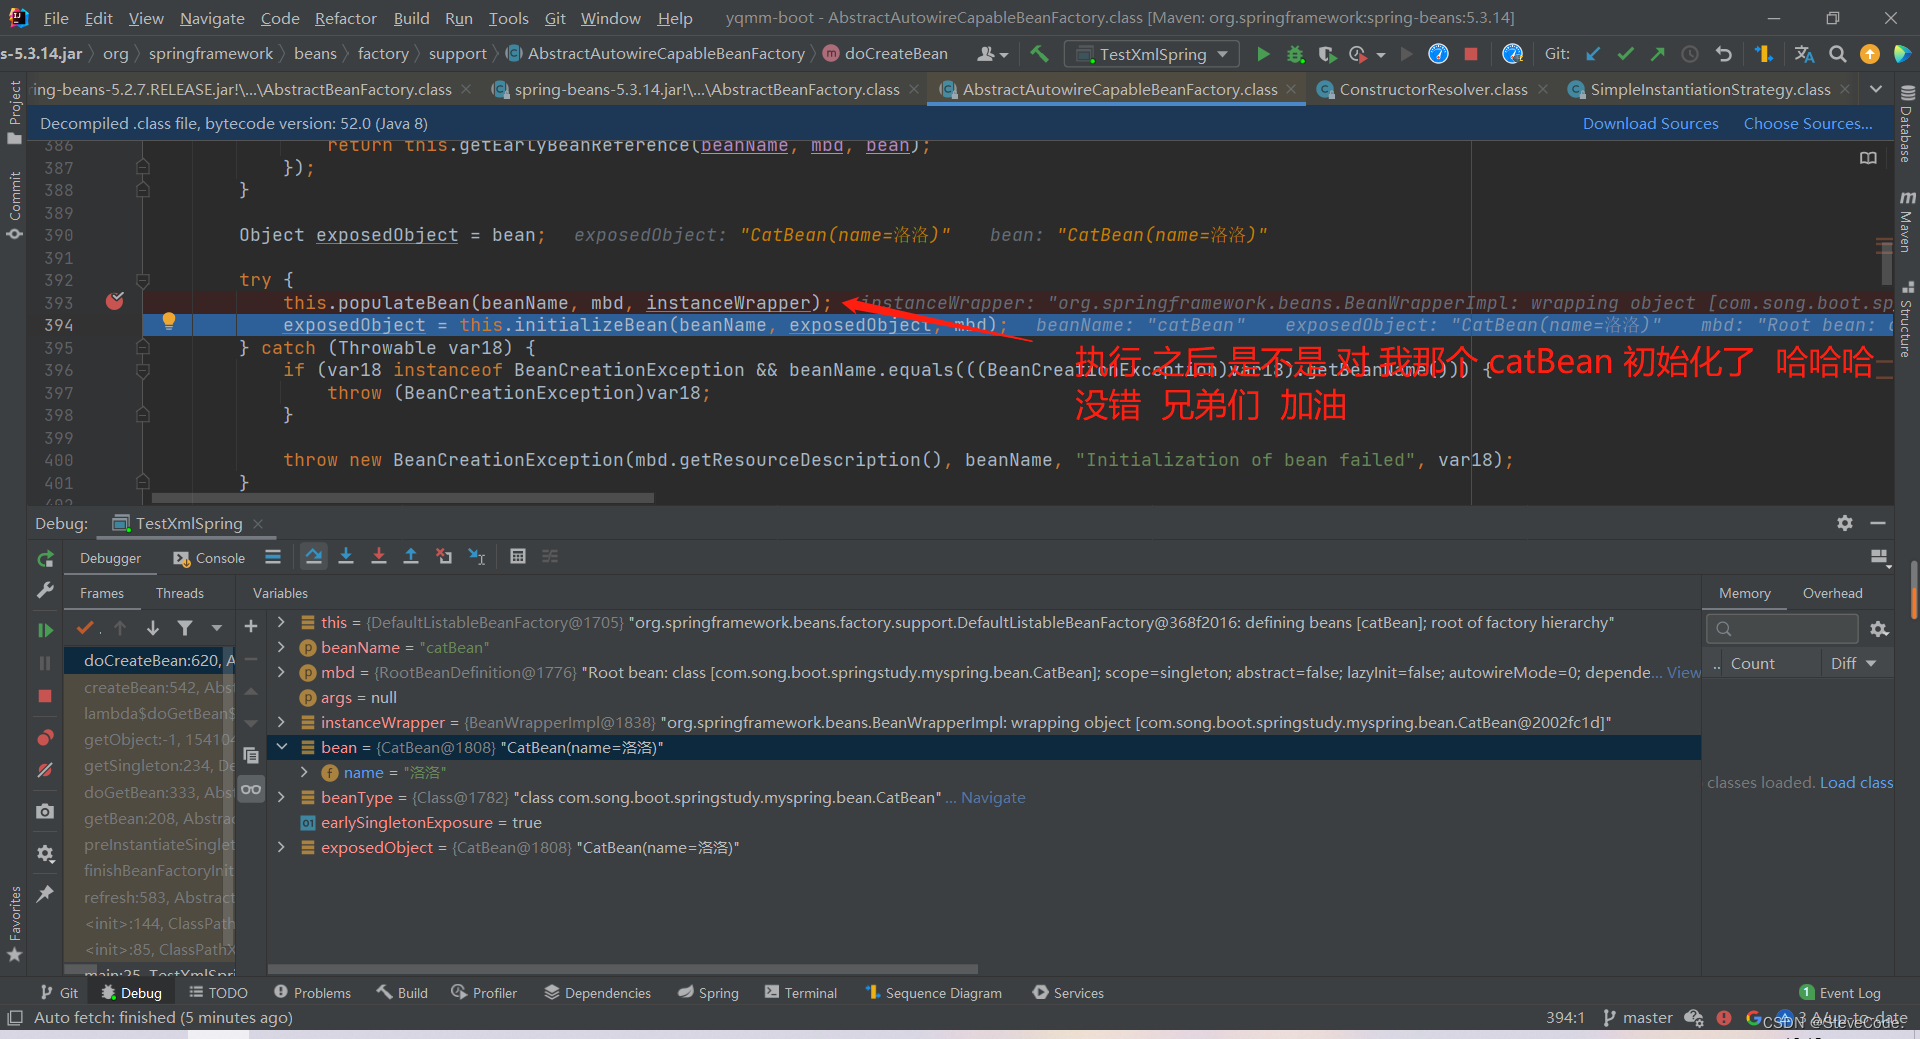The image size is (1920, 1039).
Task: Stop the running process with red square
Action: 1471,54
